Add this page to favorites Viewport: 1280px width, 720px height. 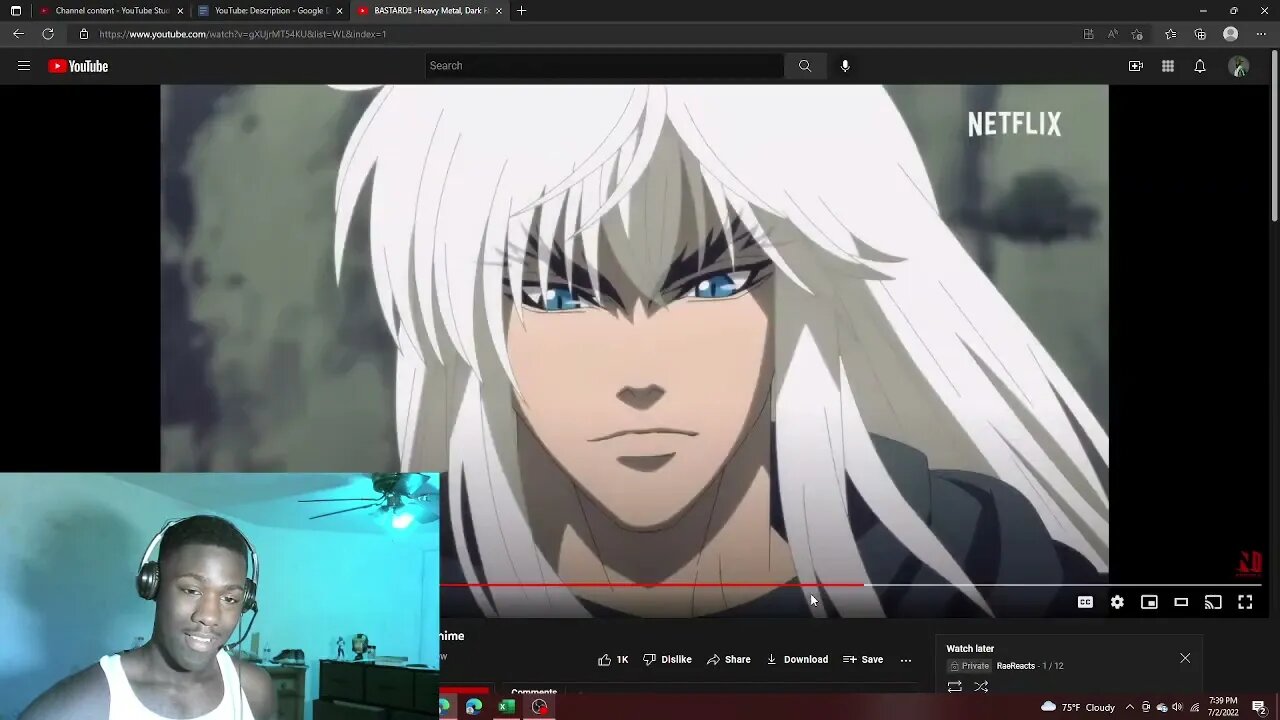(1137, 34)
